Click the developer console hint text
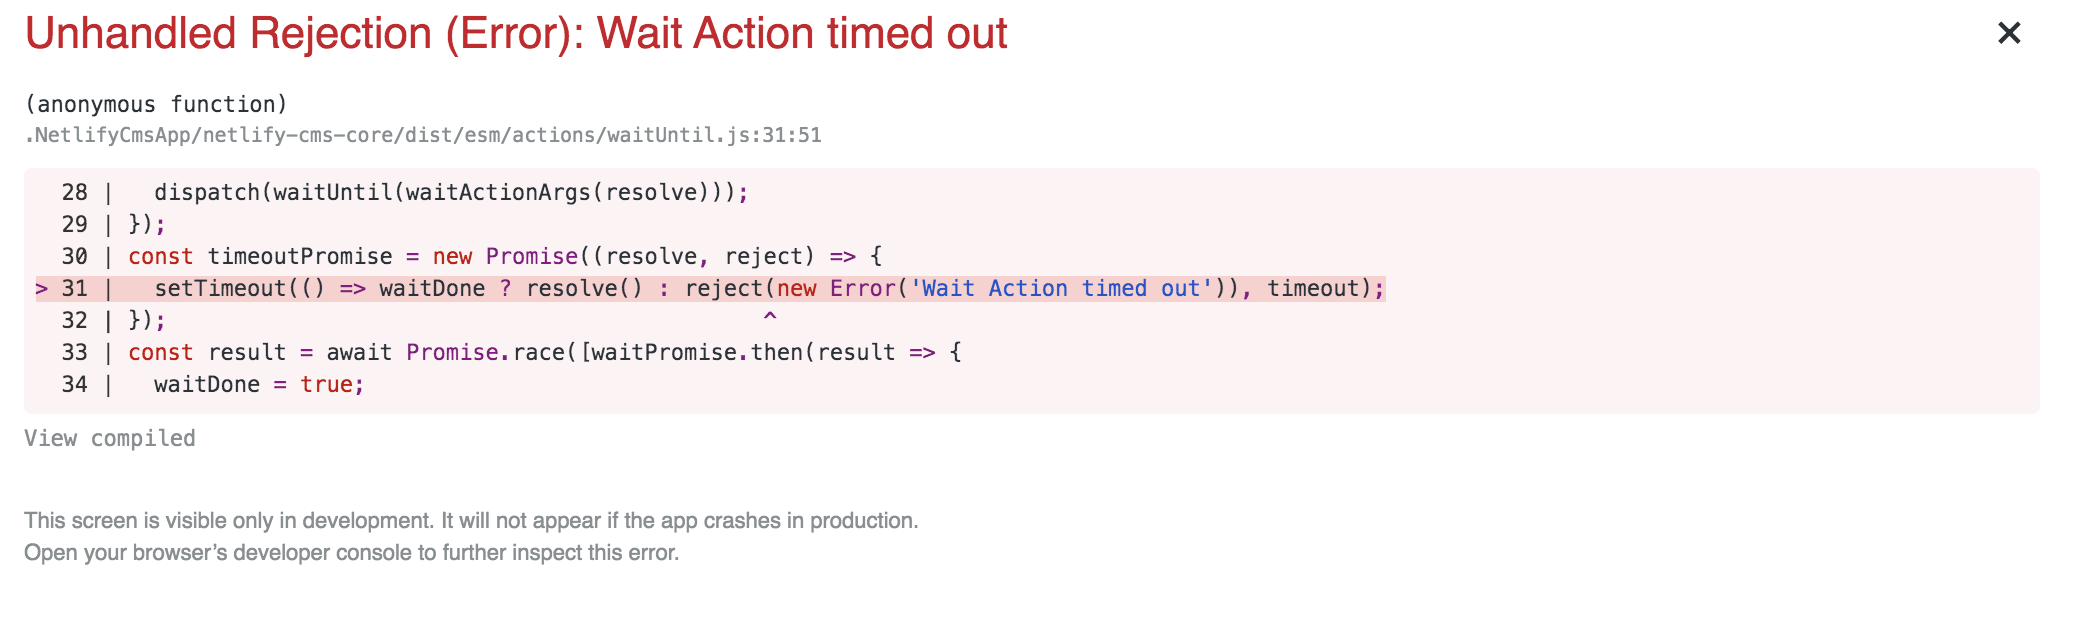Viewport: 2086px width, 632px height. (350, 550)
